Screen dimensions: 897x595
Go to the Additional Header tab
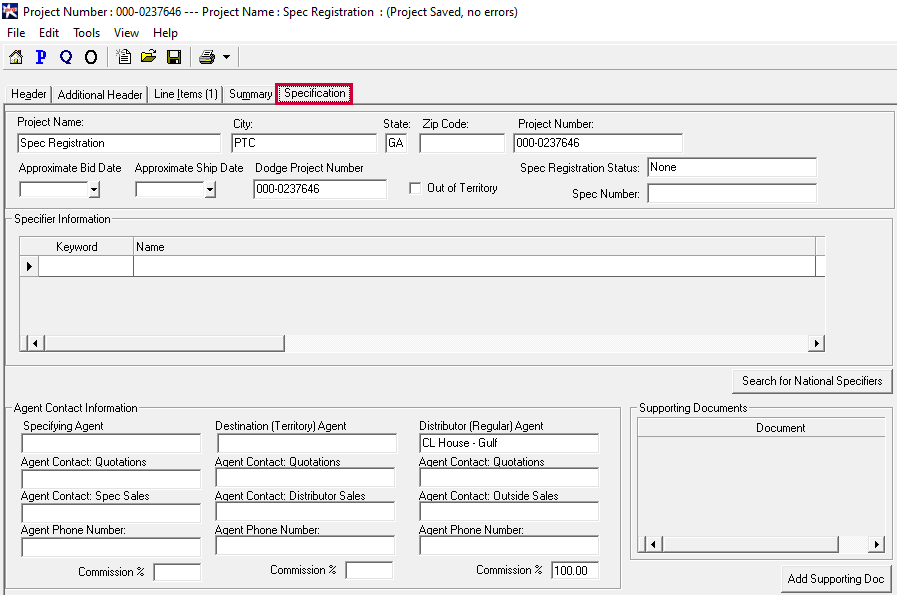click(x=100, y=95)
